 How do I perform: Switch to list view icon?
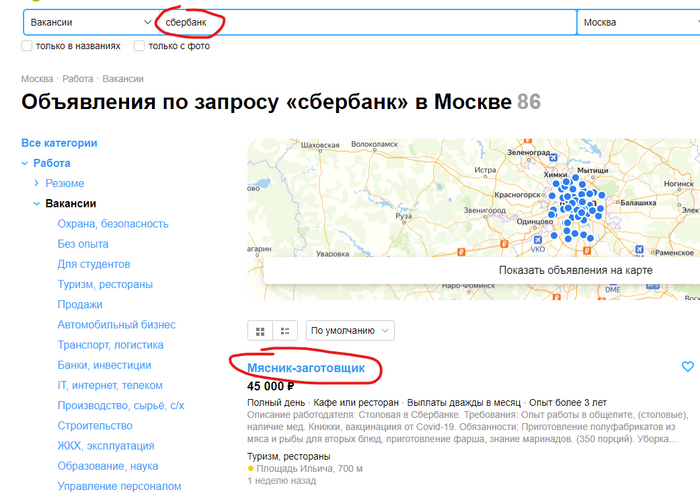tap(284, 330)
